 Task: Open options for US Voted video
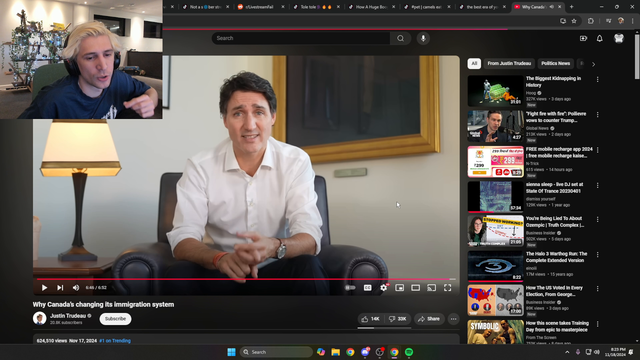pos(598,289)
